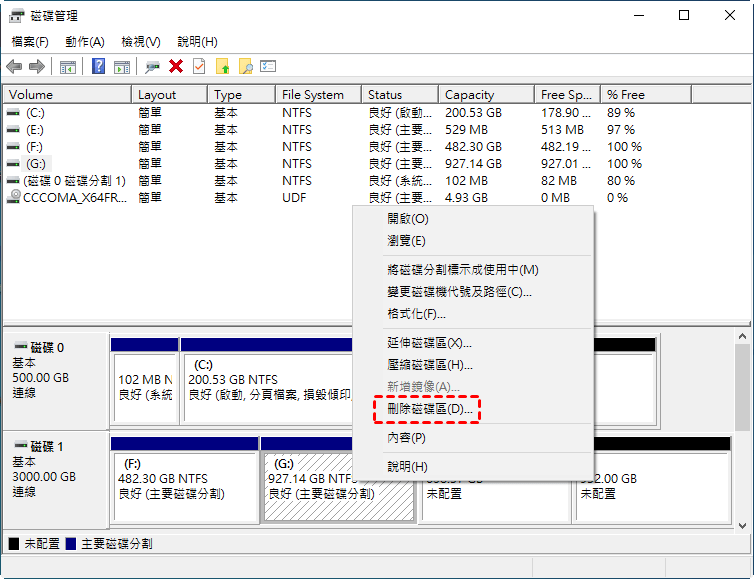Open the 檔案(F) menu

(x=30, y=42)
